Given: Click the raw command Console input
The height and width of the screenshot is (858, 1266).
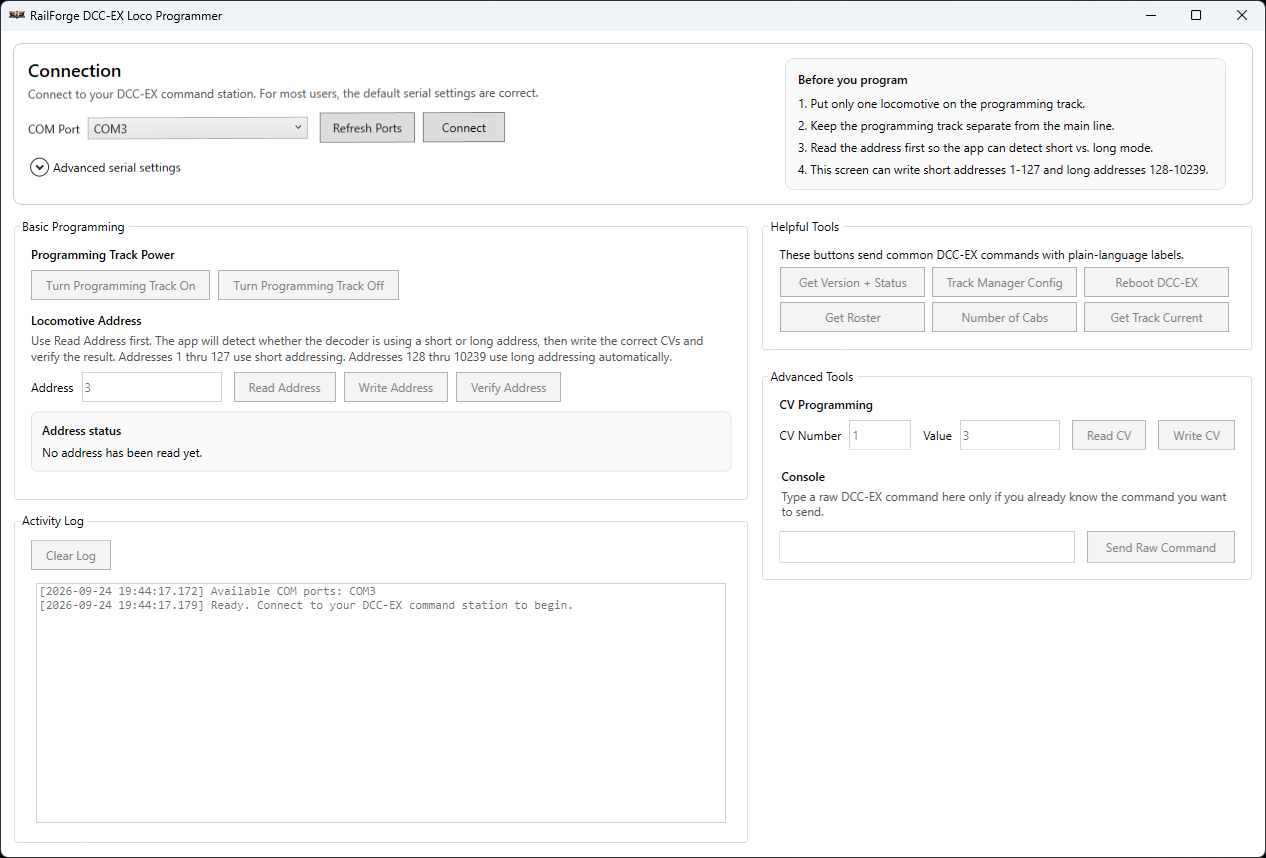Looking at the screenshot, I should (927, 547).
